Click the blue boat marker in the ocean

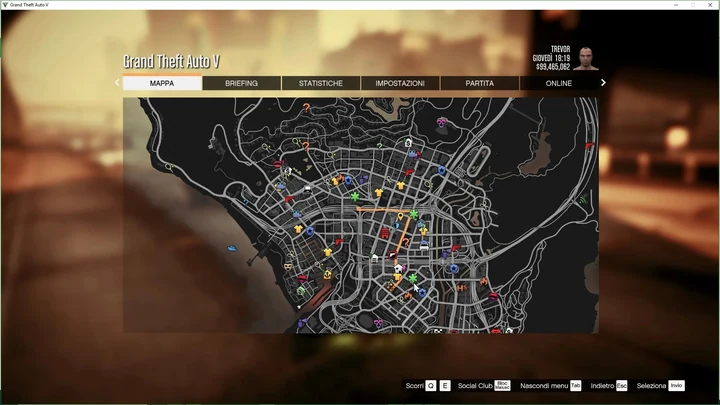point(232,248)
